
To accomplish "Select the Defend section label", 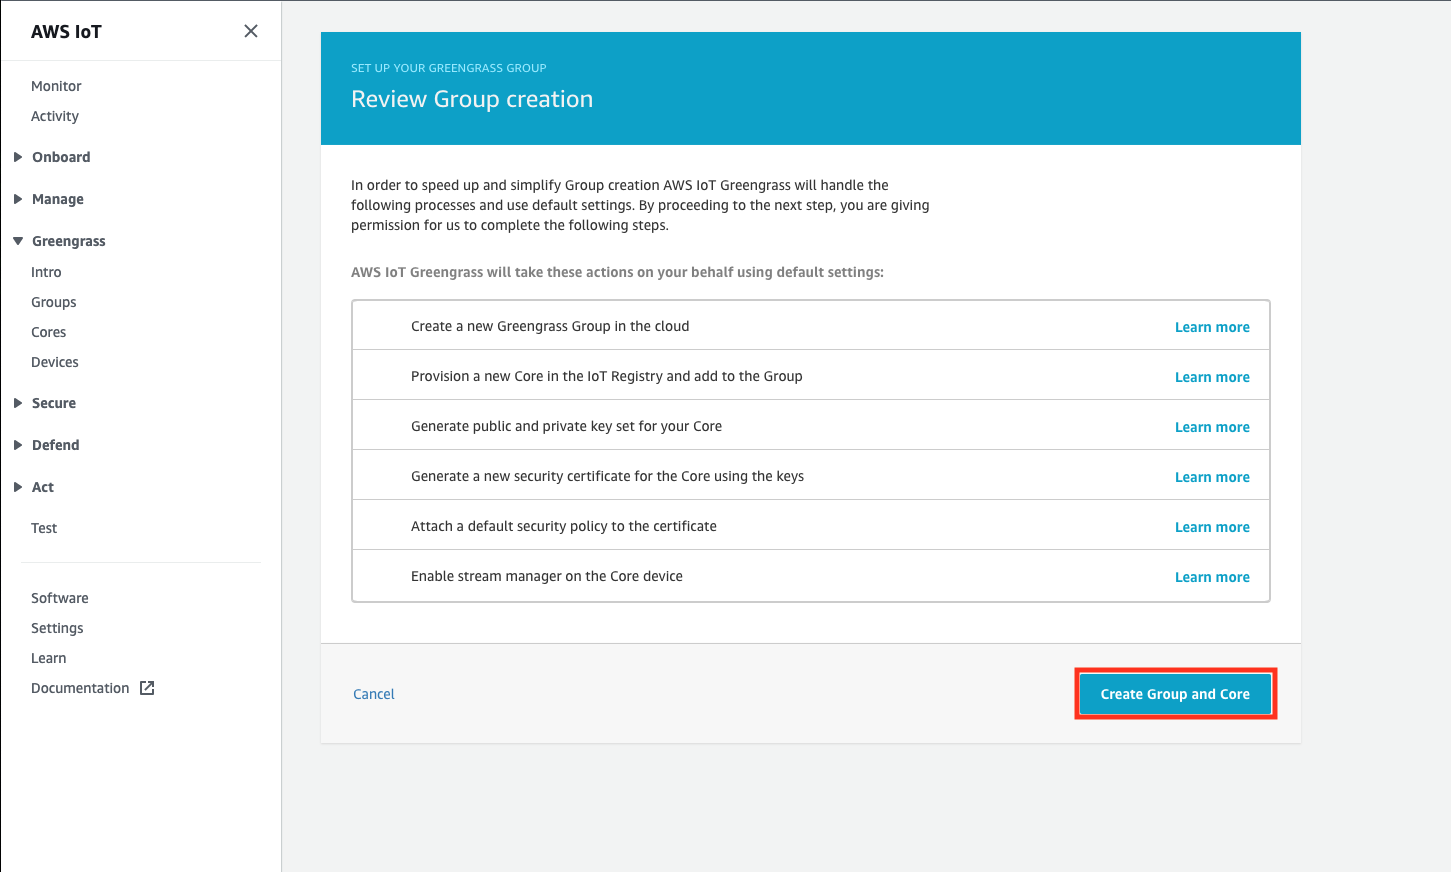I will click(56, 445).
